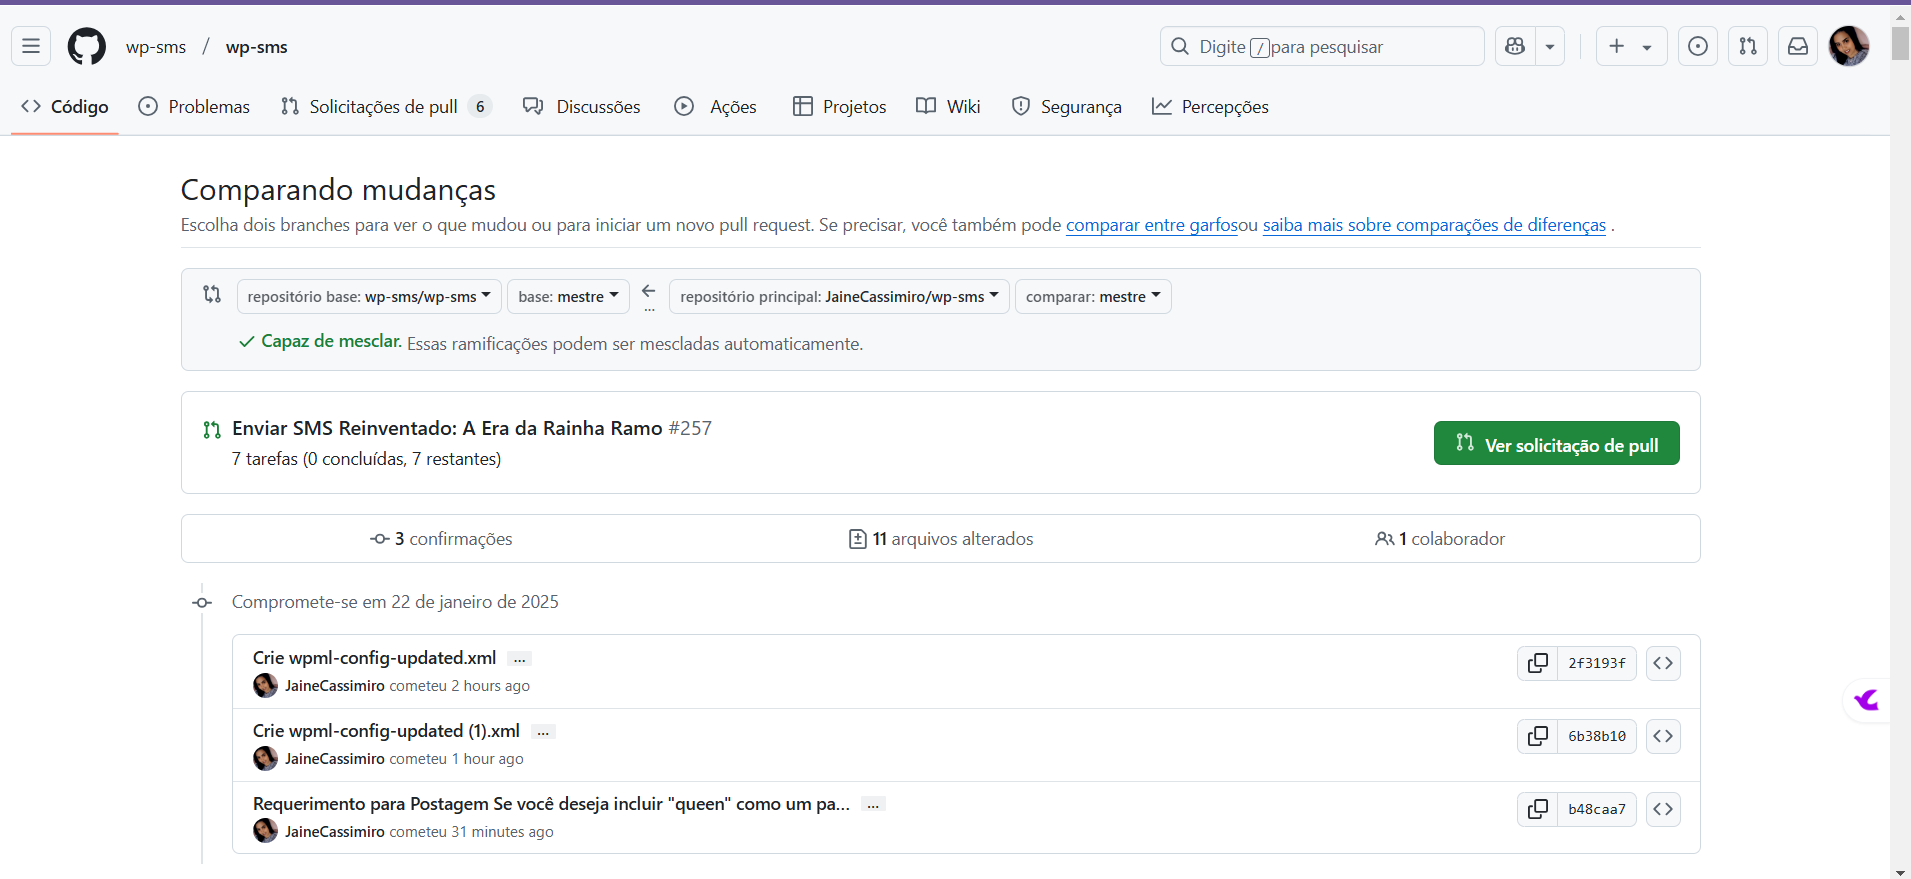Open the create new plus menu

click(1631, 46)
